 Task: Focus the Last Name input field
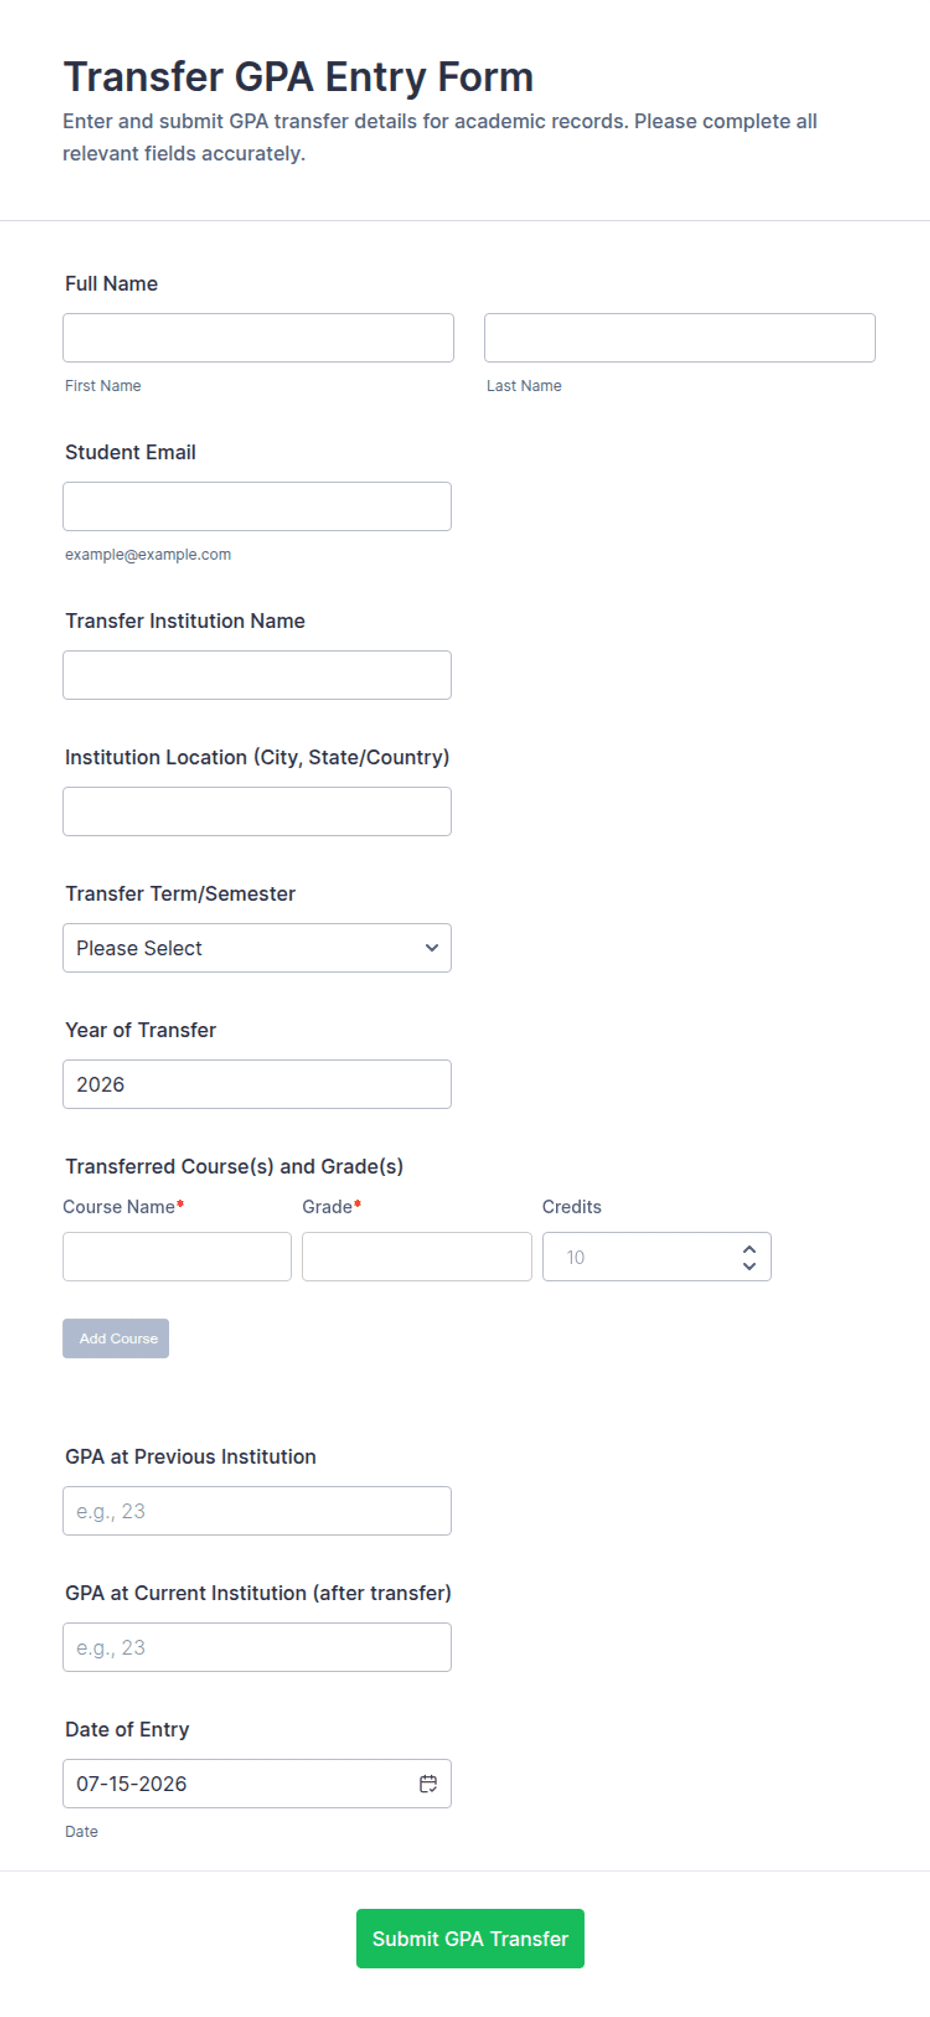(x=680, y=338)
